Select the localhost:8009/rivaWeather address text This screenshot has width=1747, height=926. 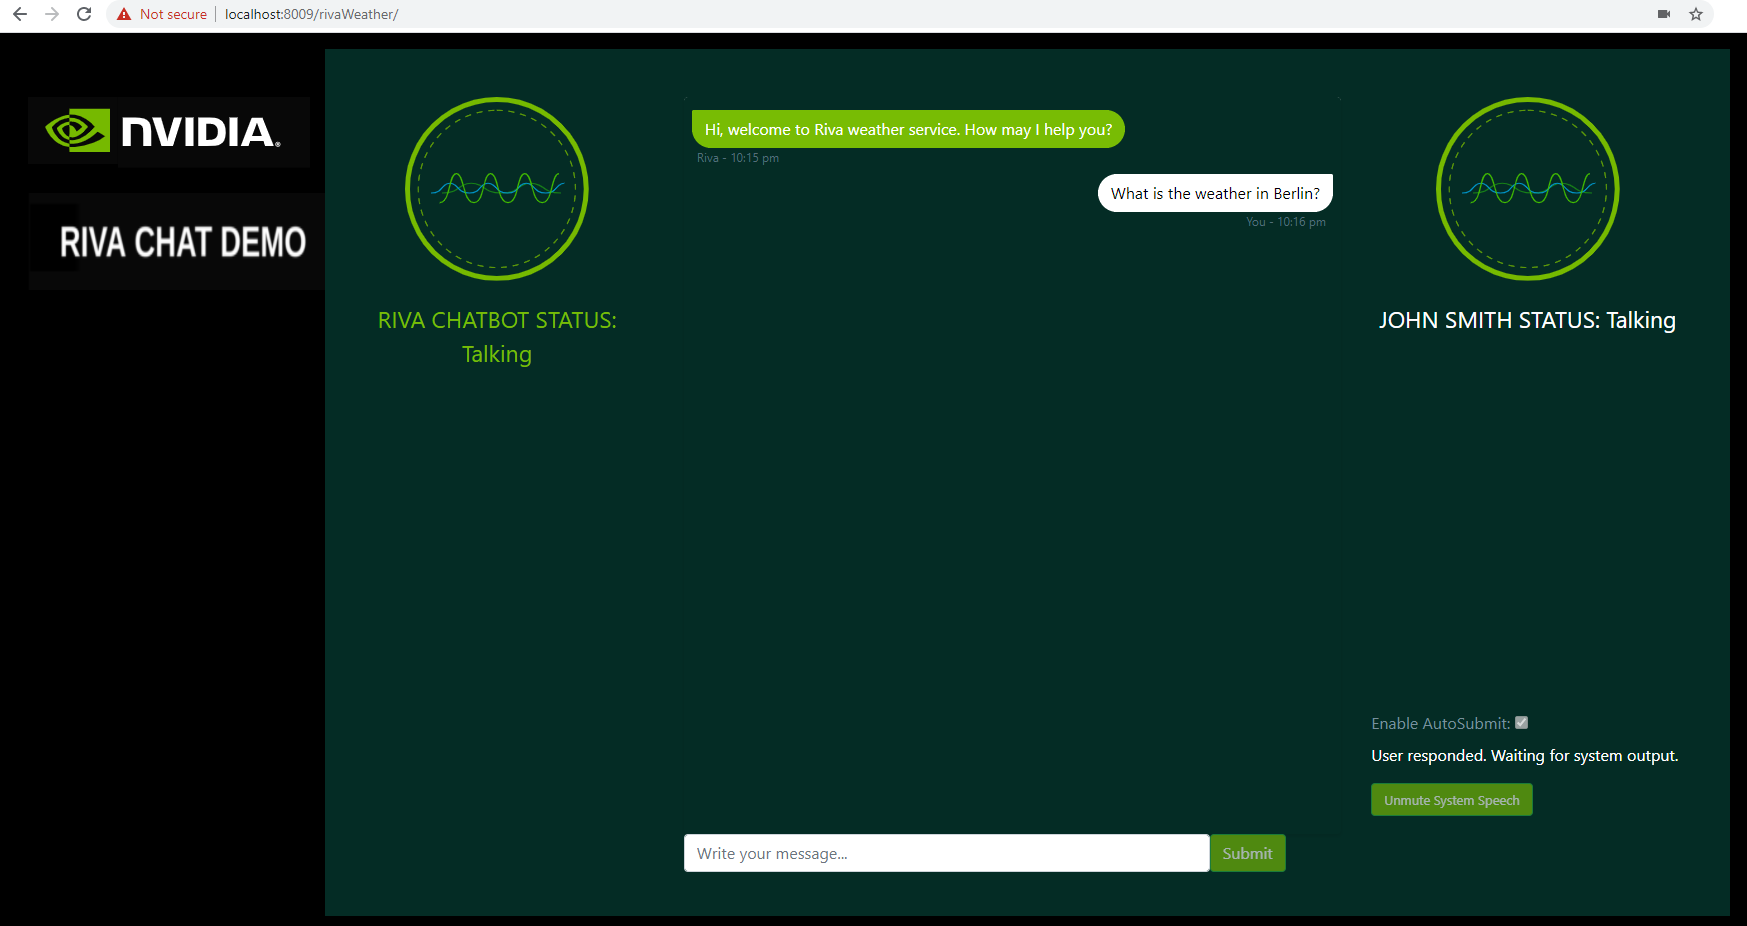(311, 14)
